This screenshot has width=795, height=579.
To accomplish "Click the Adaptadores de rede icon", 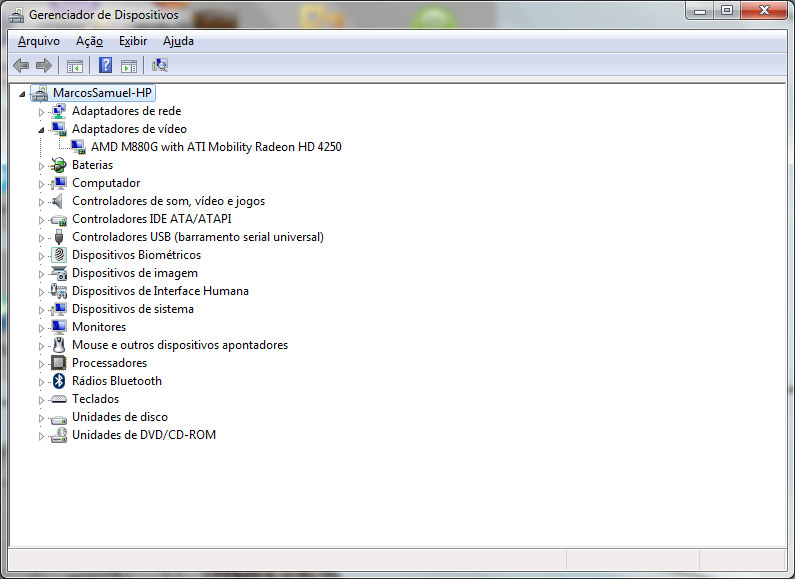I will click(x=59, y=111).
